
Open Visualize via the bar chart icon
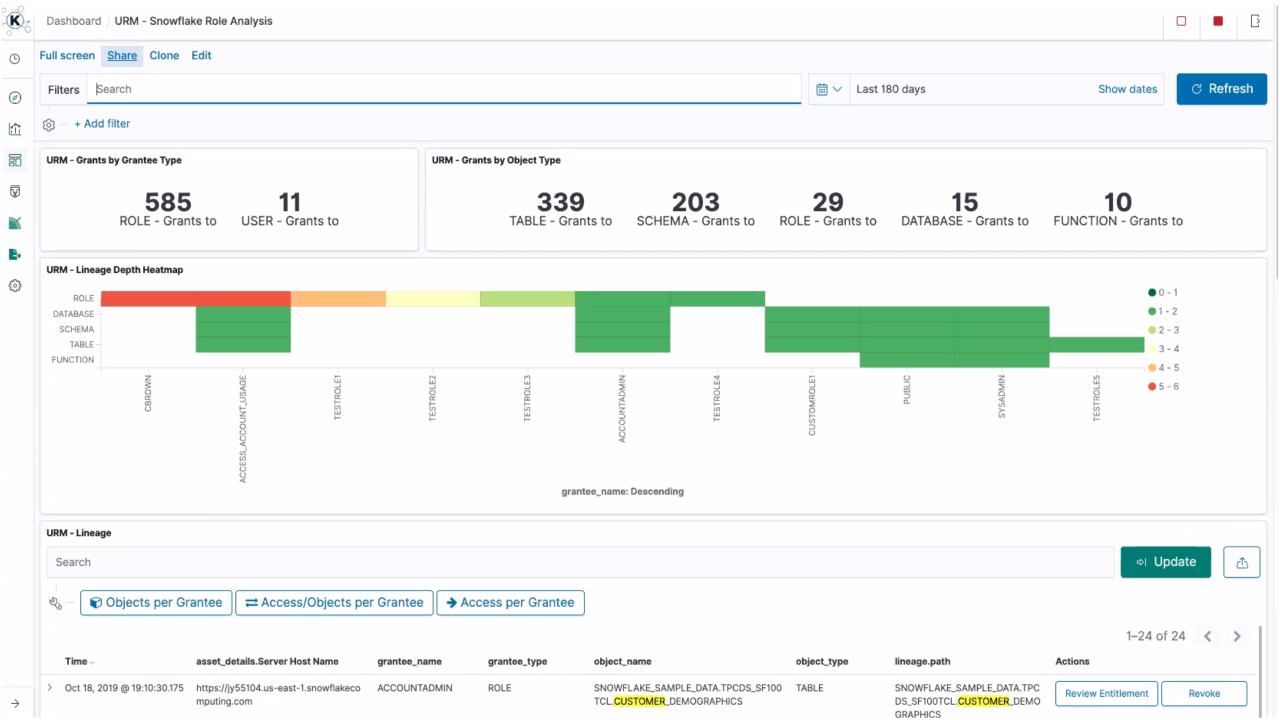[15, 129]
